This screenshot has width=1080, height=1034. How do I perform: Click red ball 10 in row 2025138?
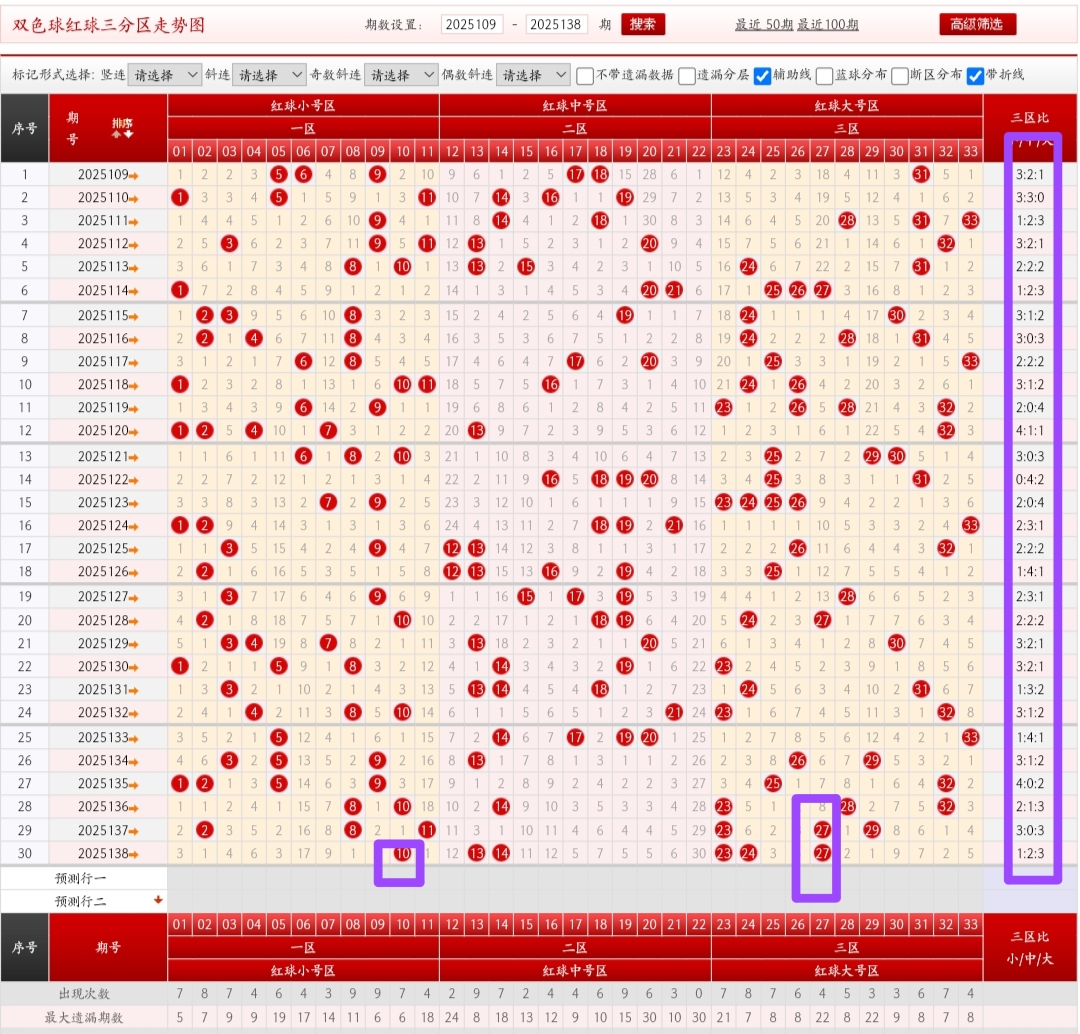click(402, 853)
